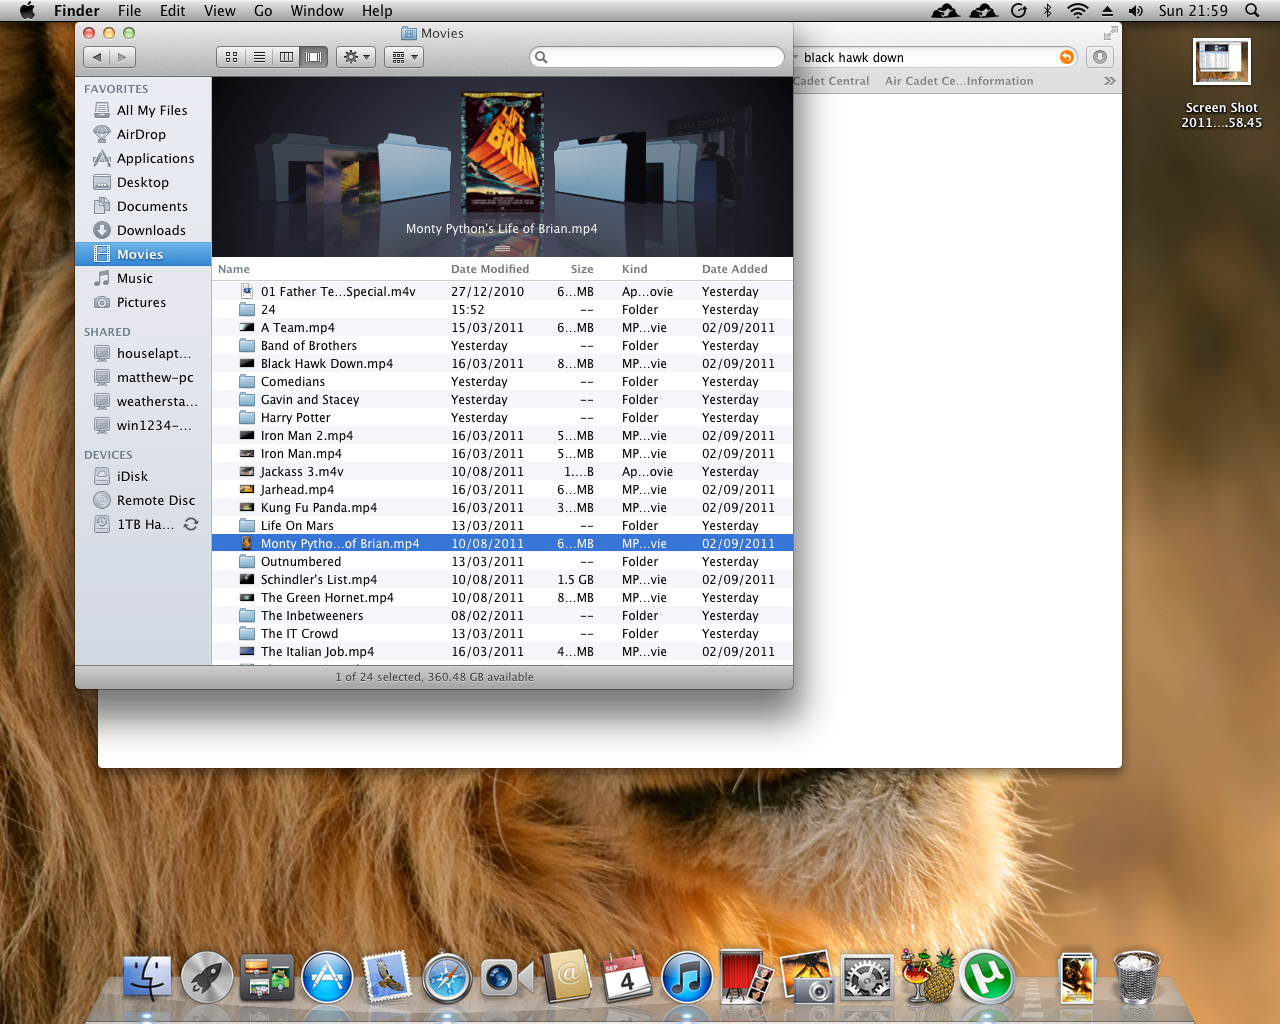This screenshot has width=1280, height=1024.
Task: Go forward with the Finder forward arrow
Action: tap(123, 57)
